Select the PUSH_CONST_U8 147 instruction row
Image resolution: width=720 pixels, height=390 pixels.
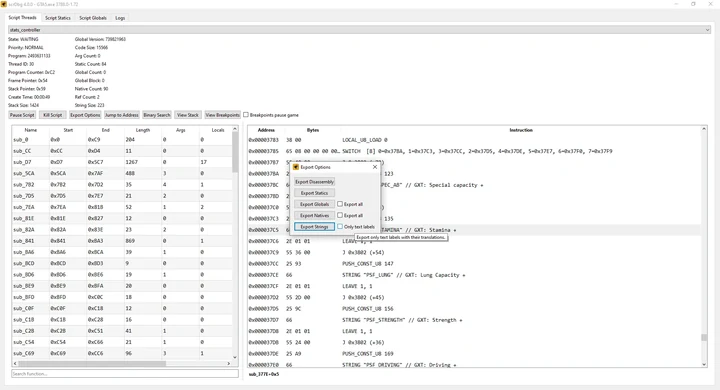474,264
